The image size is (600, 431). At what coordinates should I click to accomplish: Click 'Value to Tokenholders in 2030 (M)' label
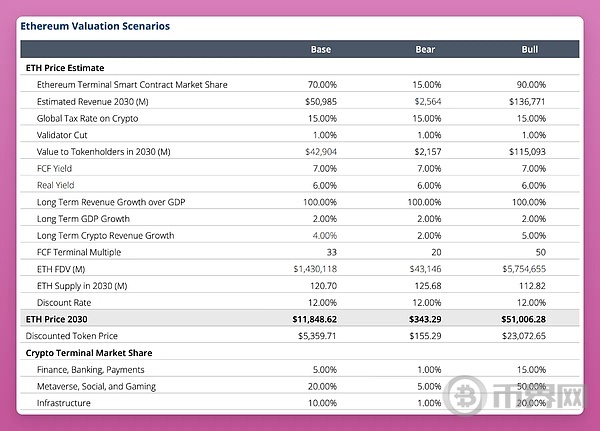103,152
